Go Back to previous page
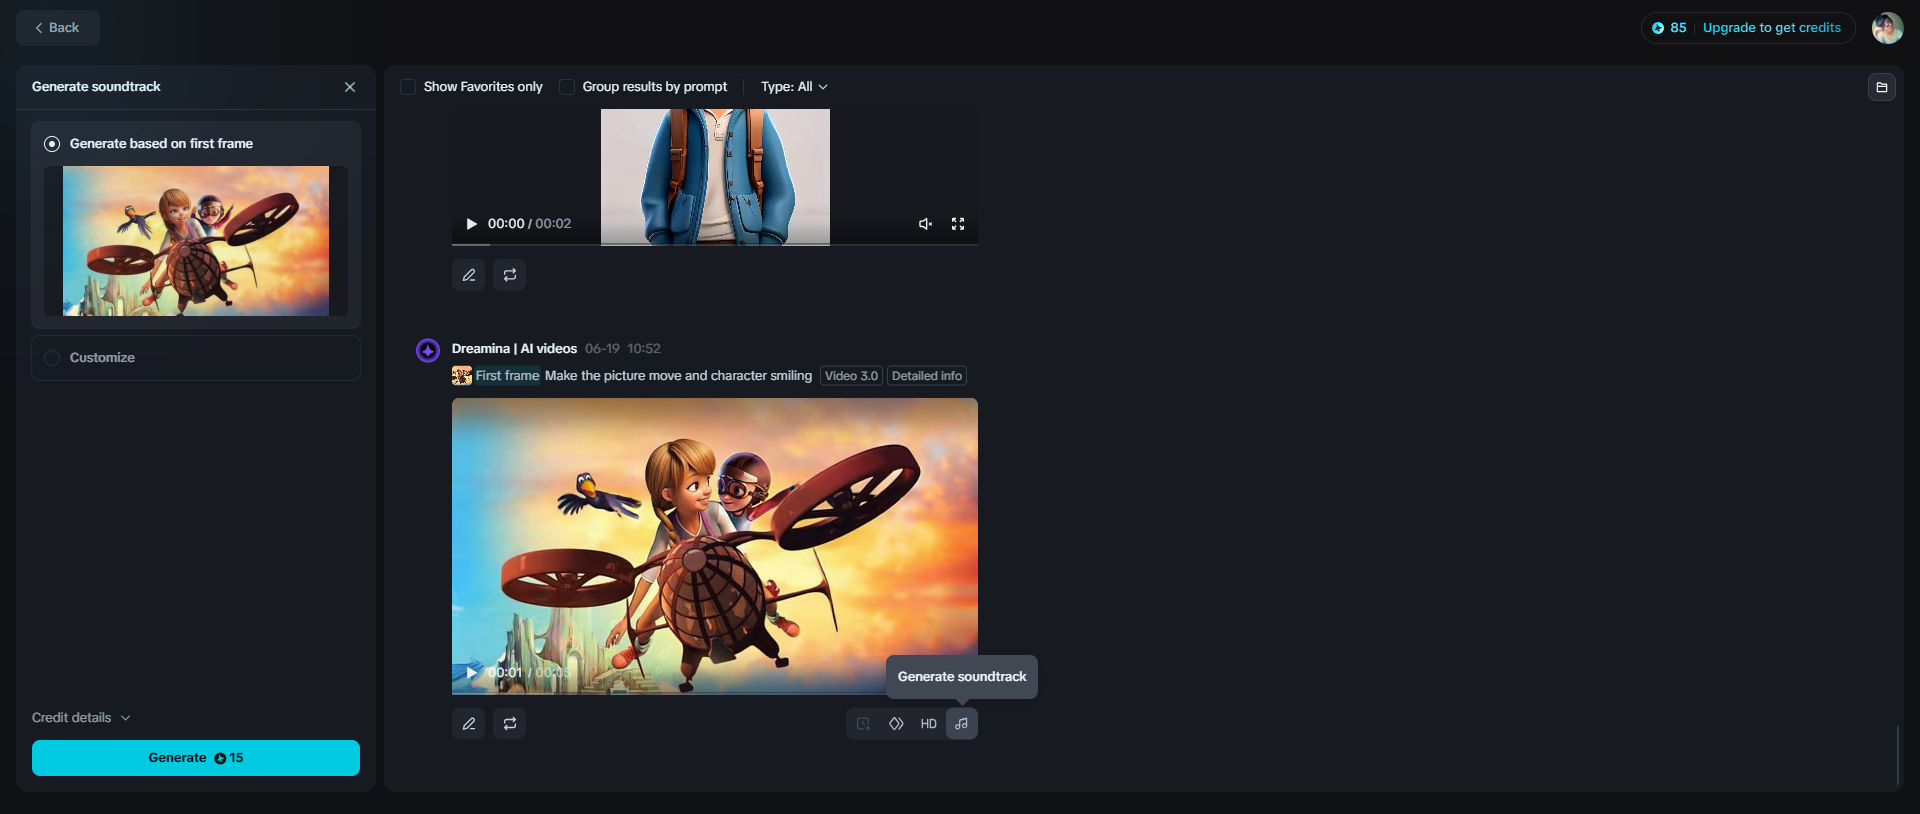The width and height of the screenshot is (1920, 814). 58,28
